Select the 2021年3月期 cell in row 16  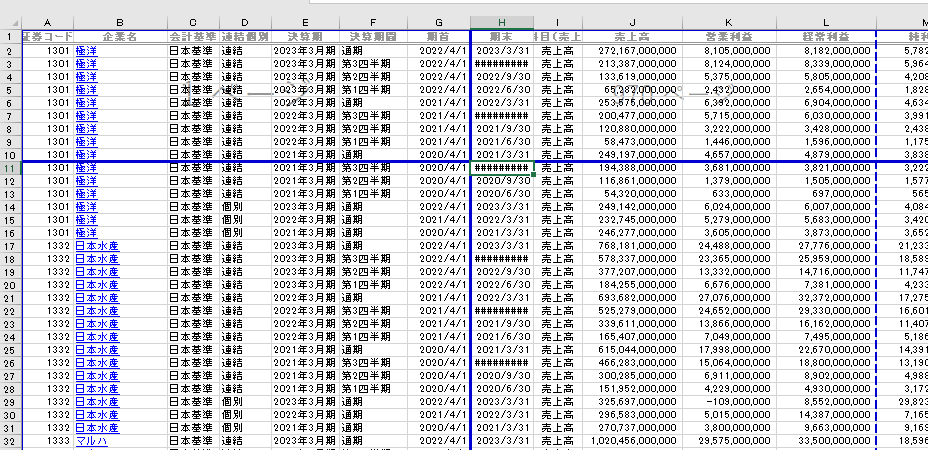tap(305, 233)
